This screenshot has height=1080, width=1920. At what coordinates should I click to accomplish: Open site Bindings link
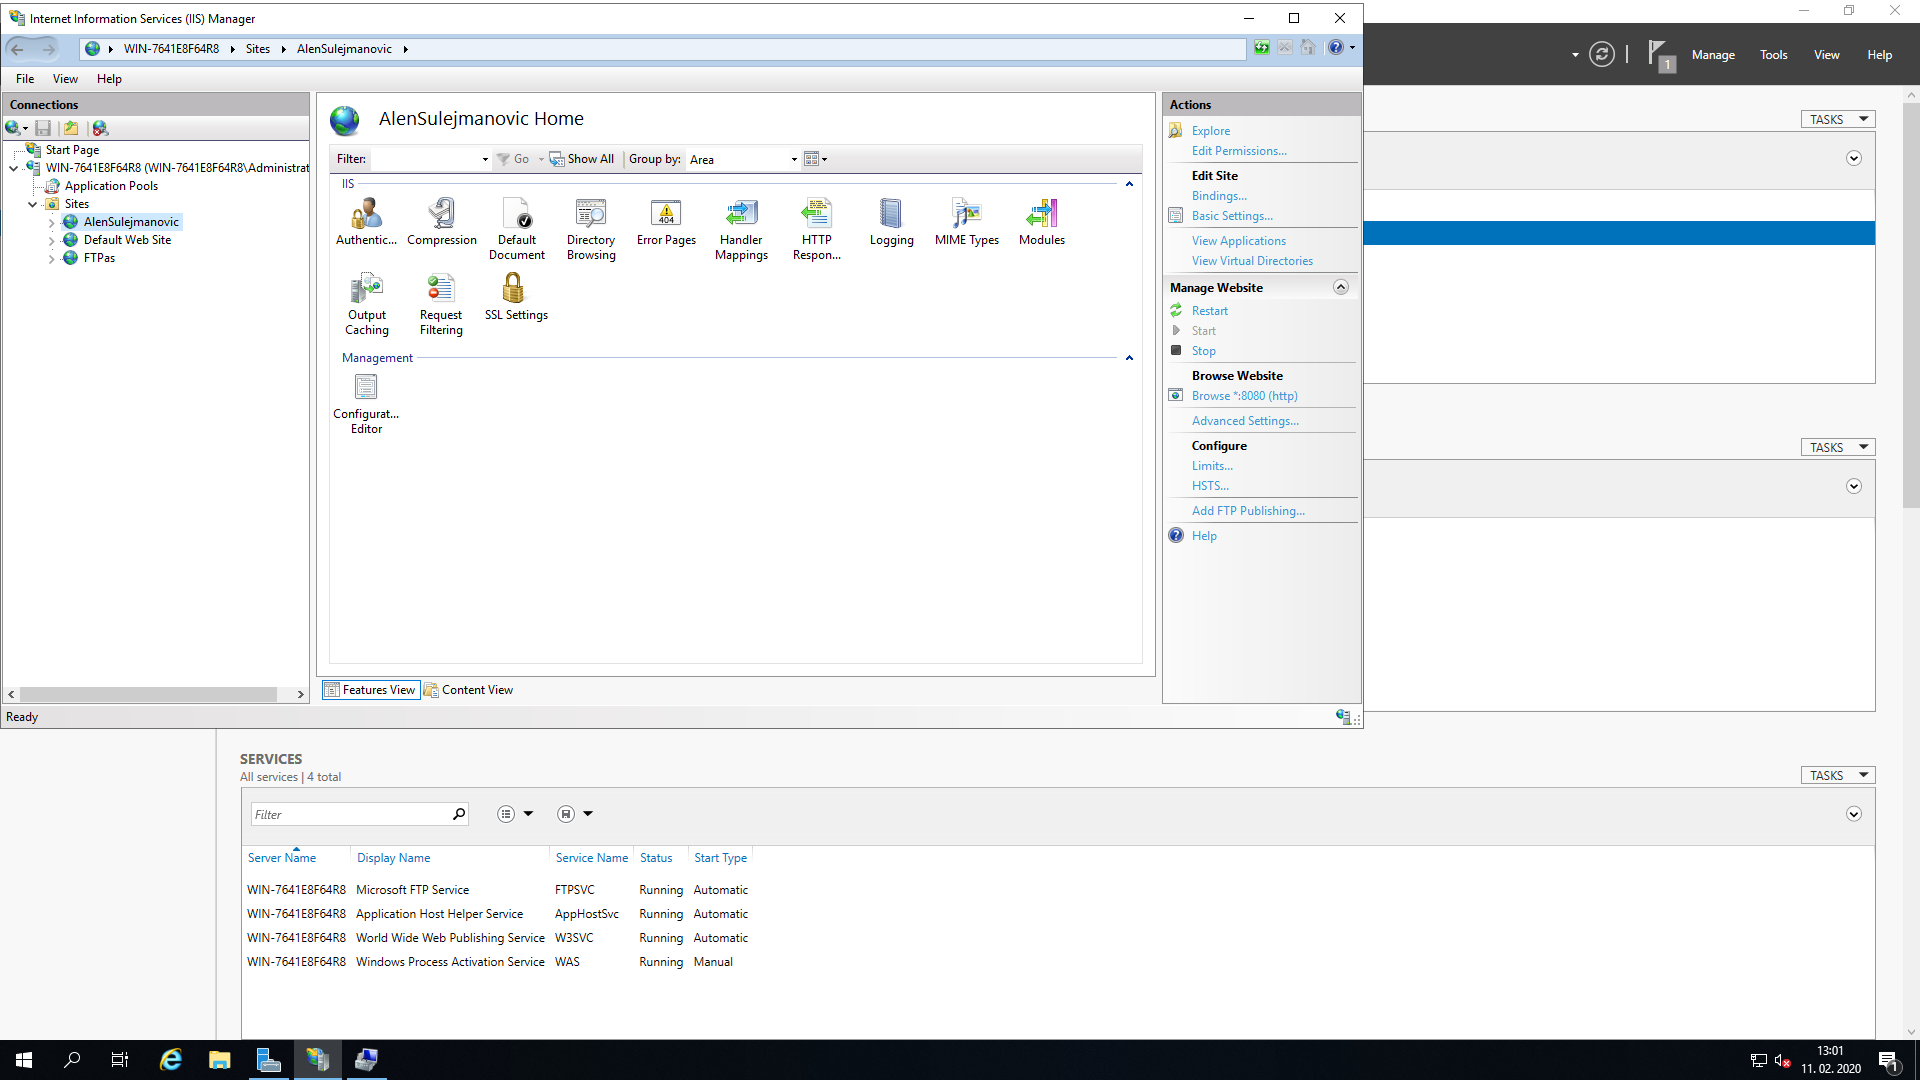pyautogui.click(x=1218, y=196)
